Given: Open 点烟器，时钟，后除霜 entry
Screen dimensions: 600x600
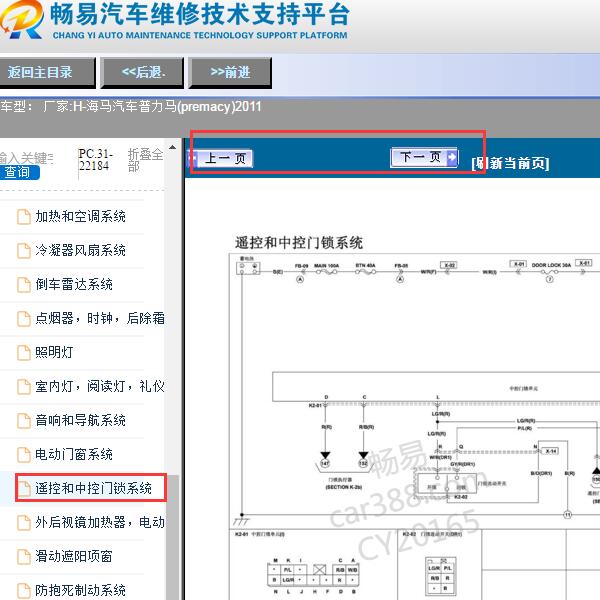Looking at the screenshot, I should (x=100, y=318).
